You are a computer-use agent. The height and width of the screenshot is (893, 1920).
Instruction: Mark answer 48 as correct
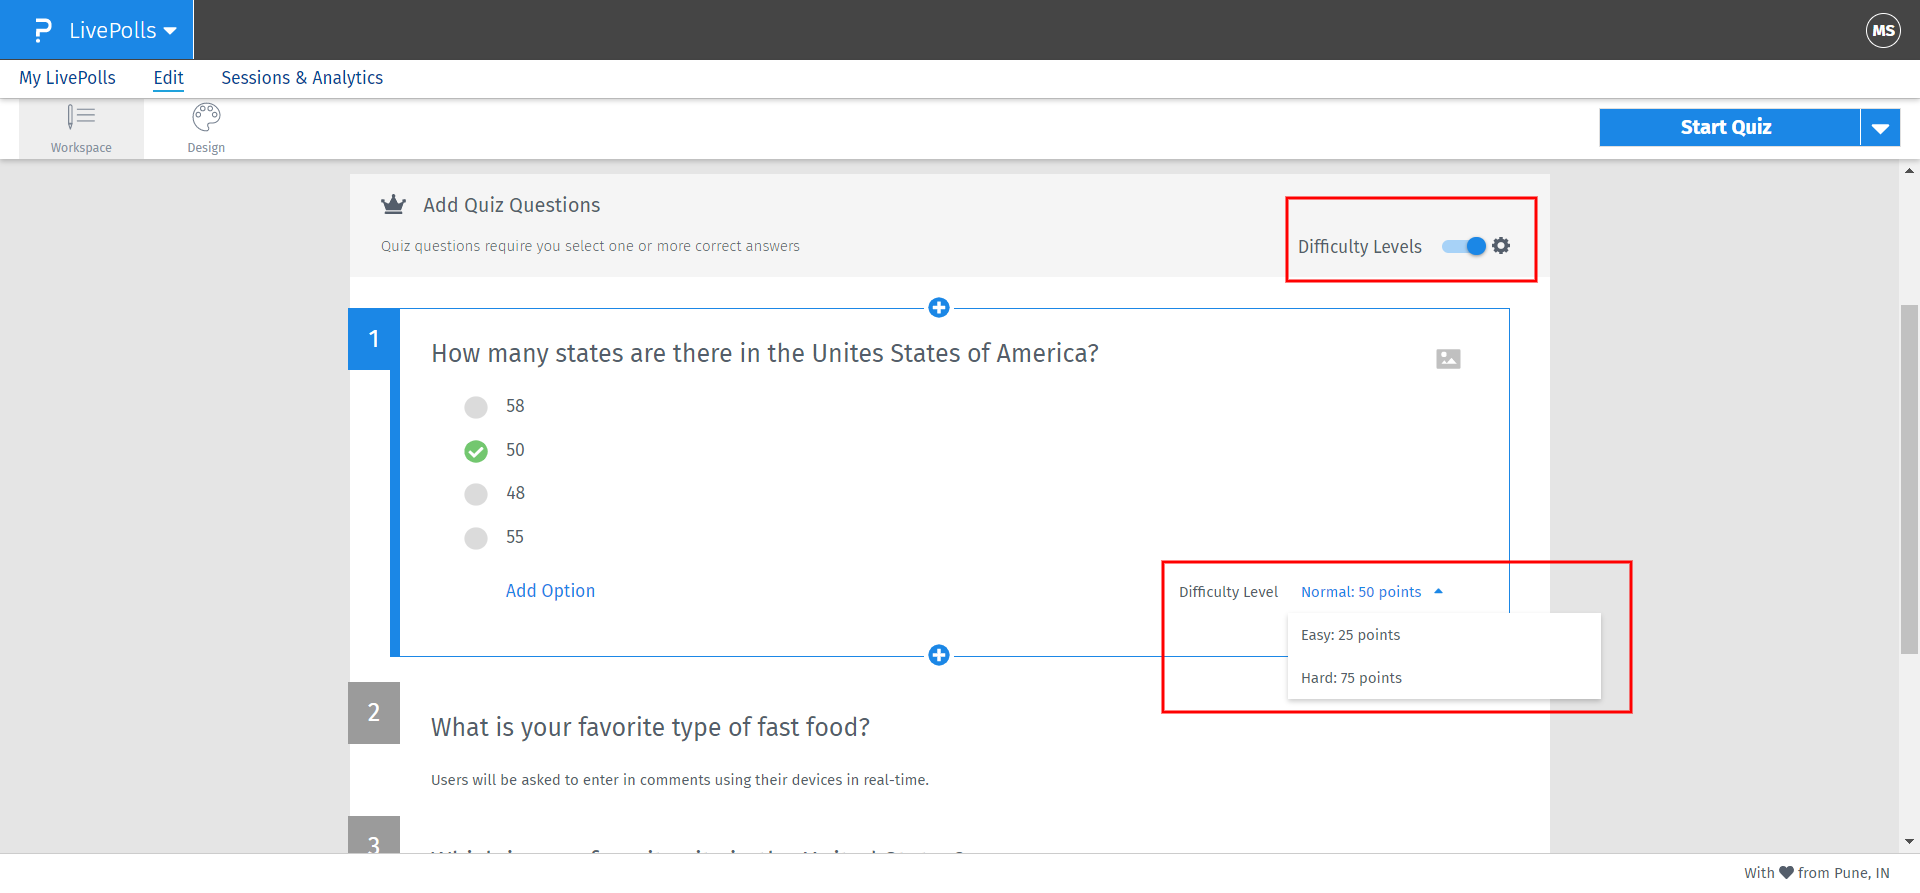(476, 494)
